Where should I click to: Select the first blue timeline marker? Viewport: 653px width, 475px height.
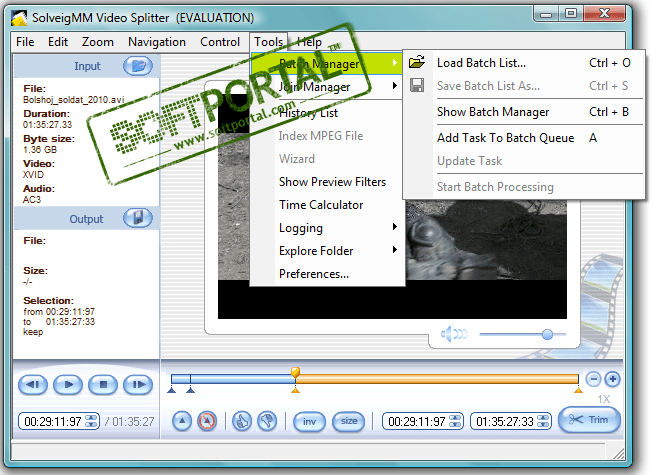[171, 390]
